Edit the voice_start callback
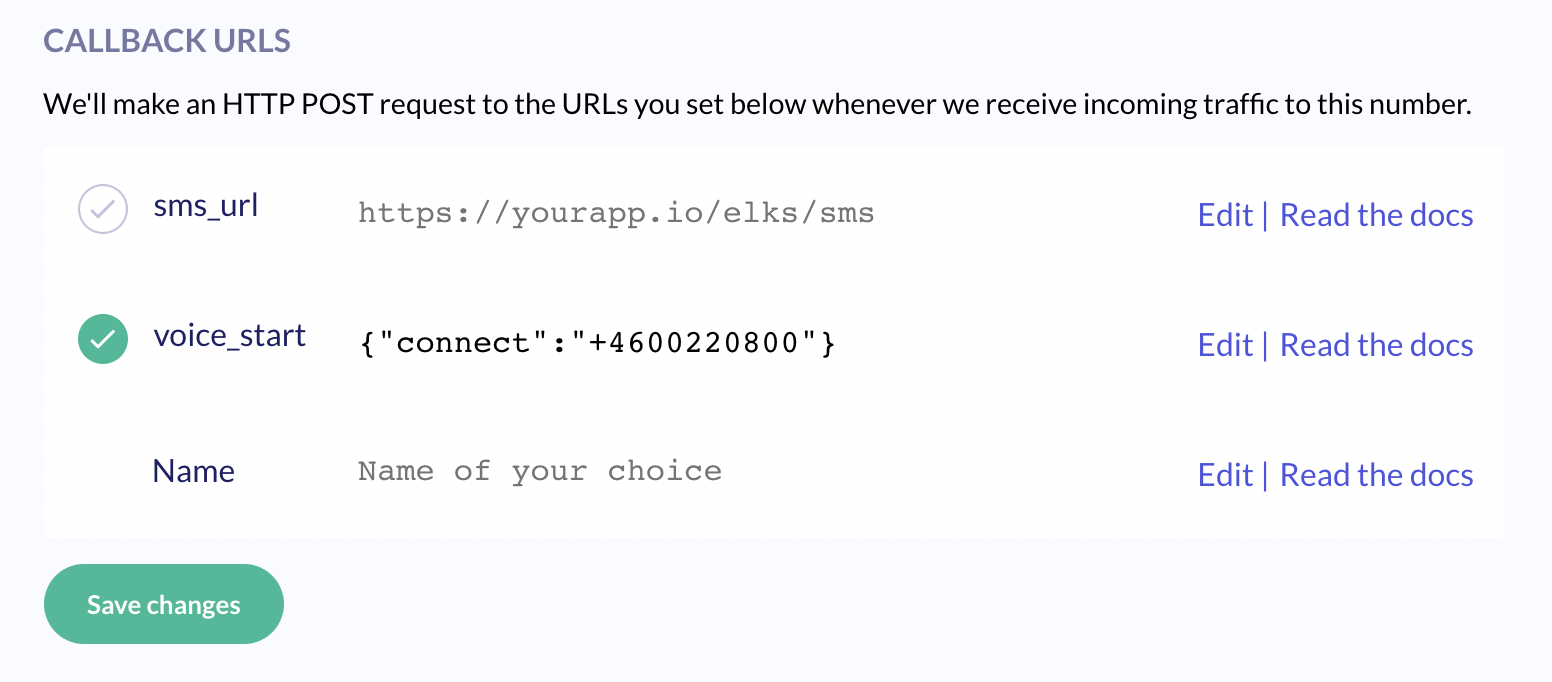Viewport: 1552px width, 682px height. pos(1226,344)
